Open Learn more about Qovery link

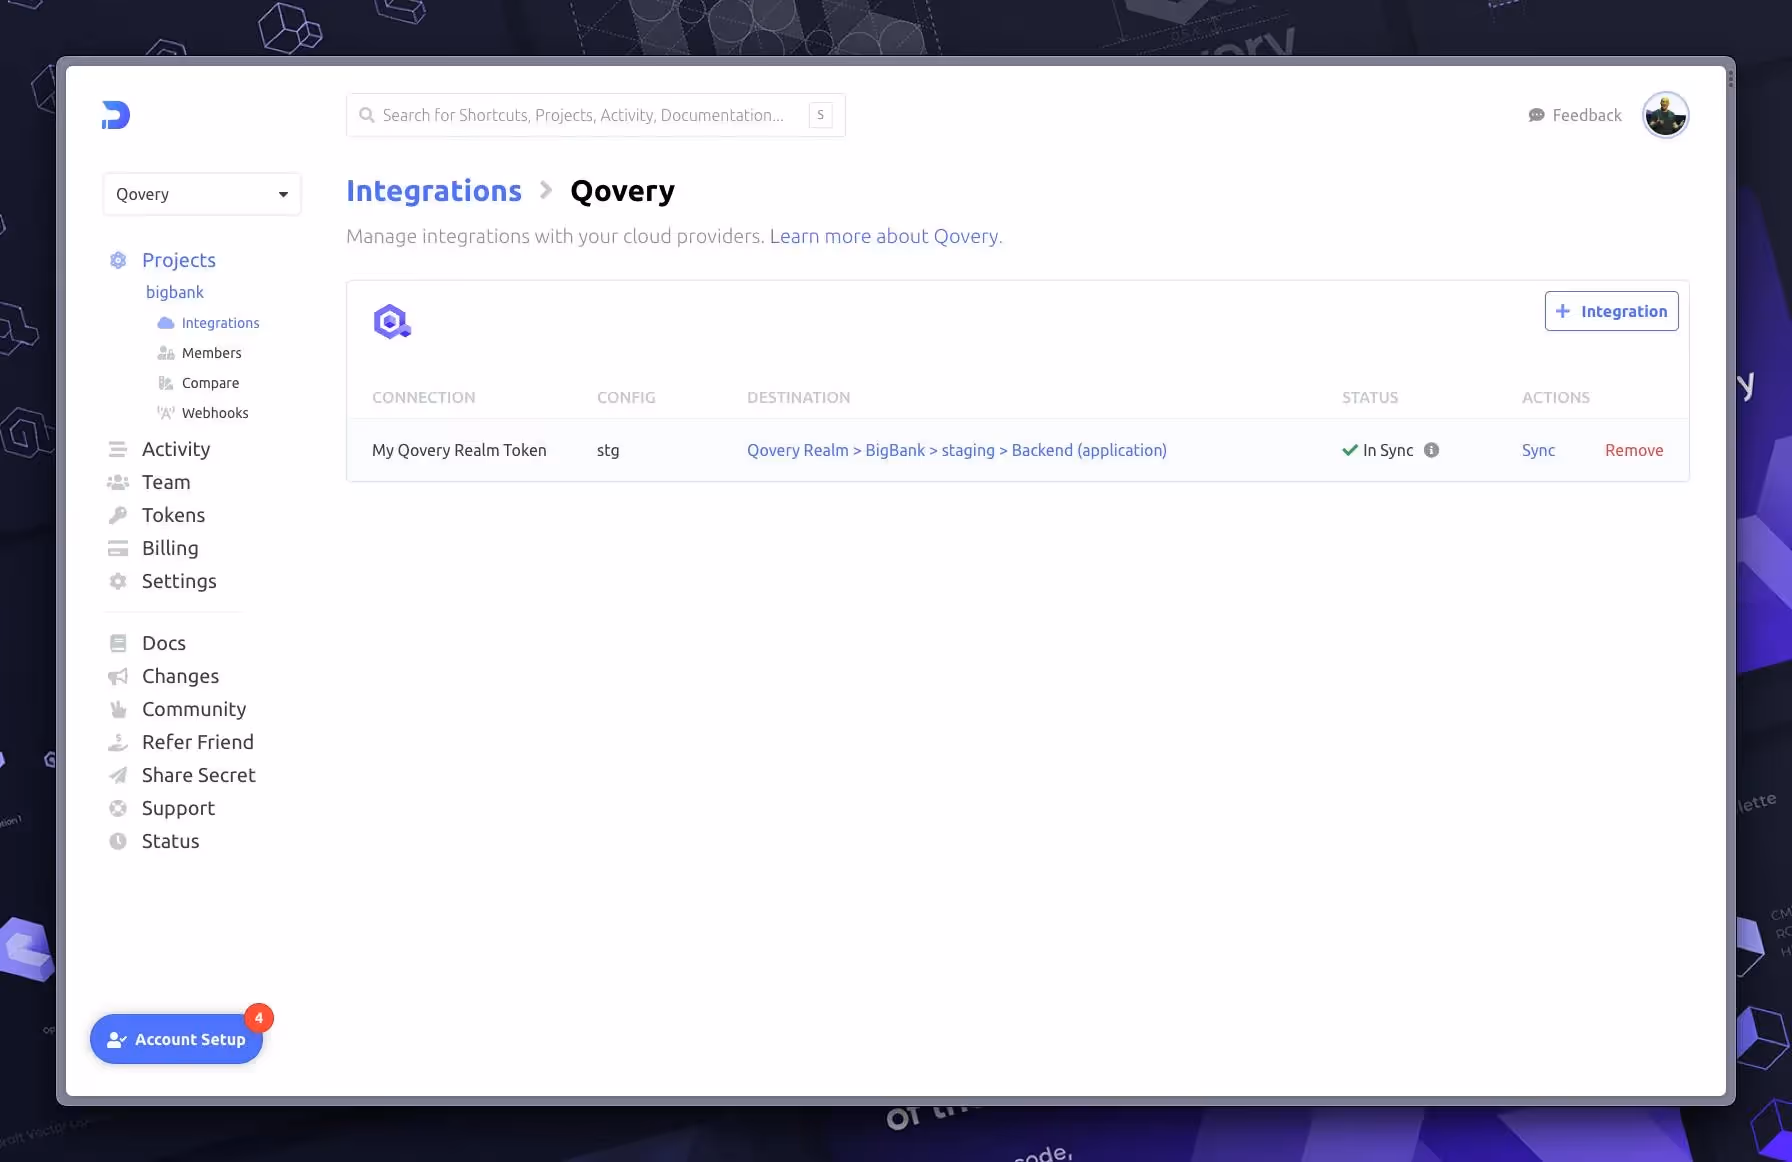886,236
